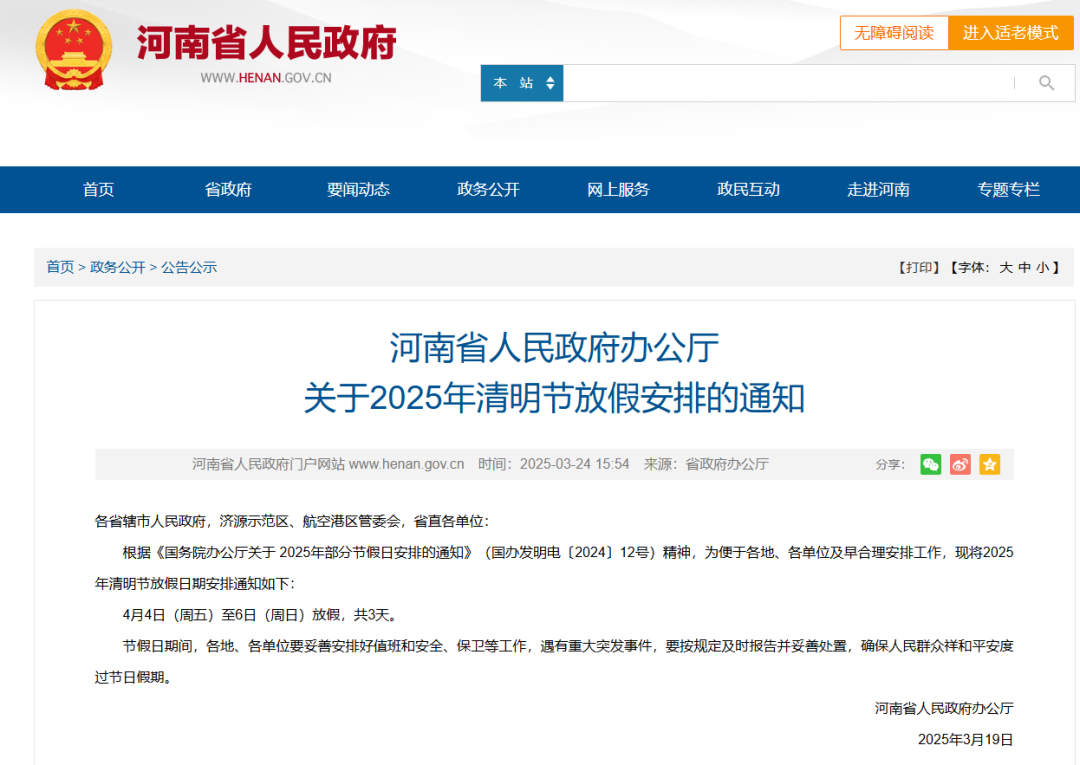The height and width of the screenshot is (765, 1080).
Task: Open 网上服务 from the navigation bar
Action: (618, 189)
